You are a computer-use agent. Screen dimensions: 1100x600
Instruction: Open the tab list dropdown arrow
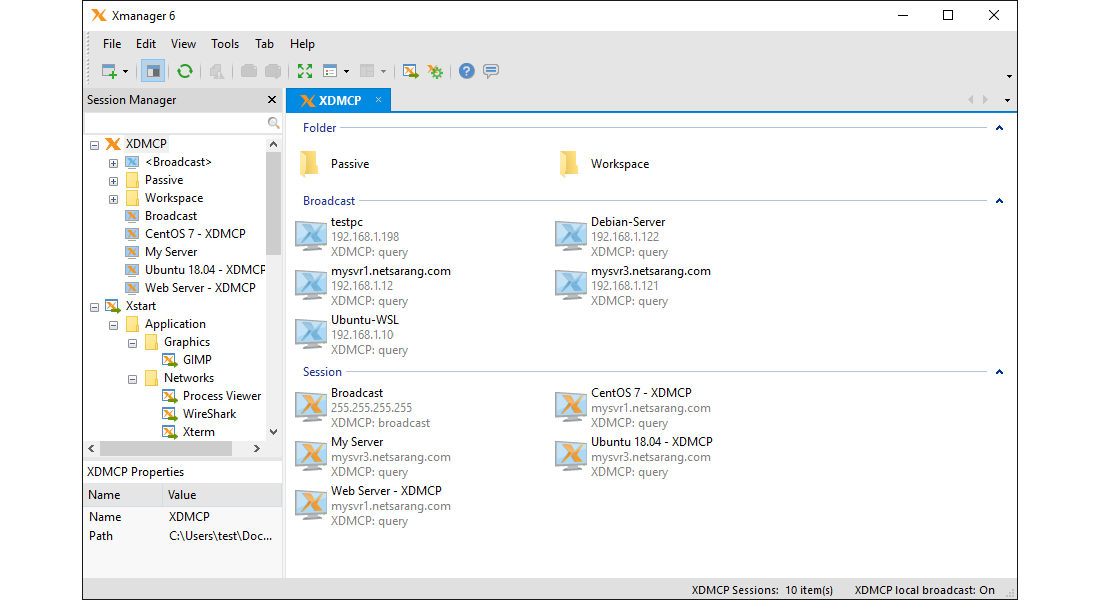click(x=1007, y=100)
